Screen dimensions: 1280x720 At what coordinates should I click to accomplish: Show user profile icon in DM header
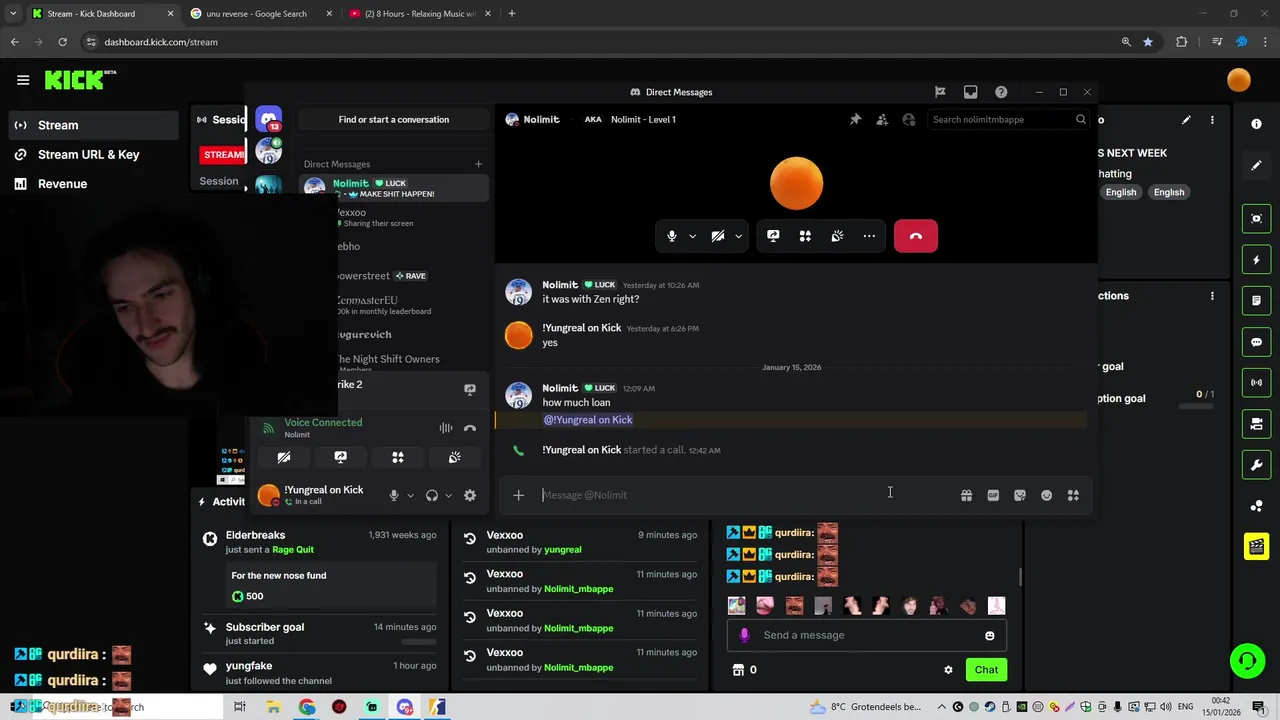point(909,119)
